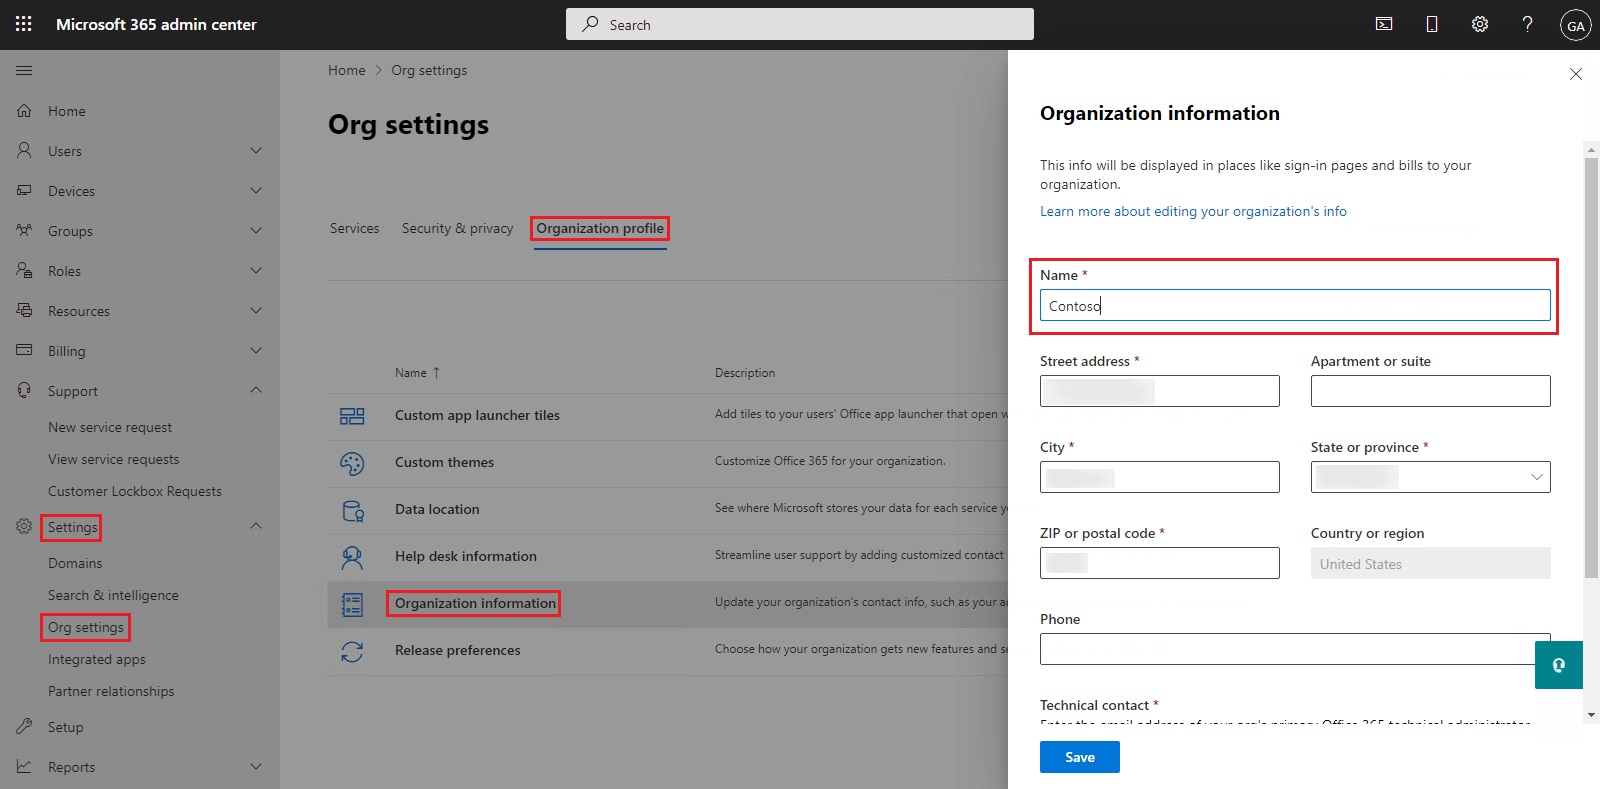
Task: Click the mobile app icon in header
Action: [x=1432, y=24]
